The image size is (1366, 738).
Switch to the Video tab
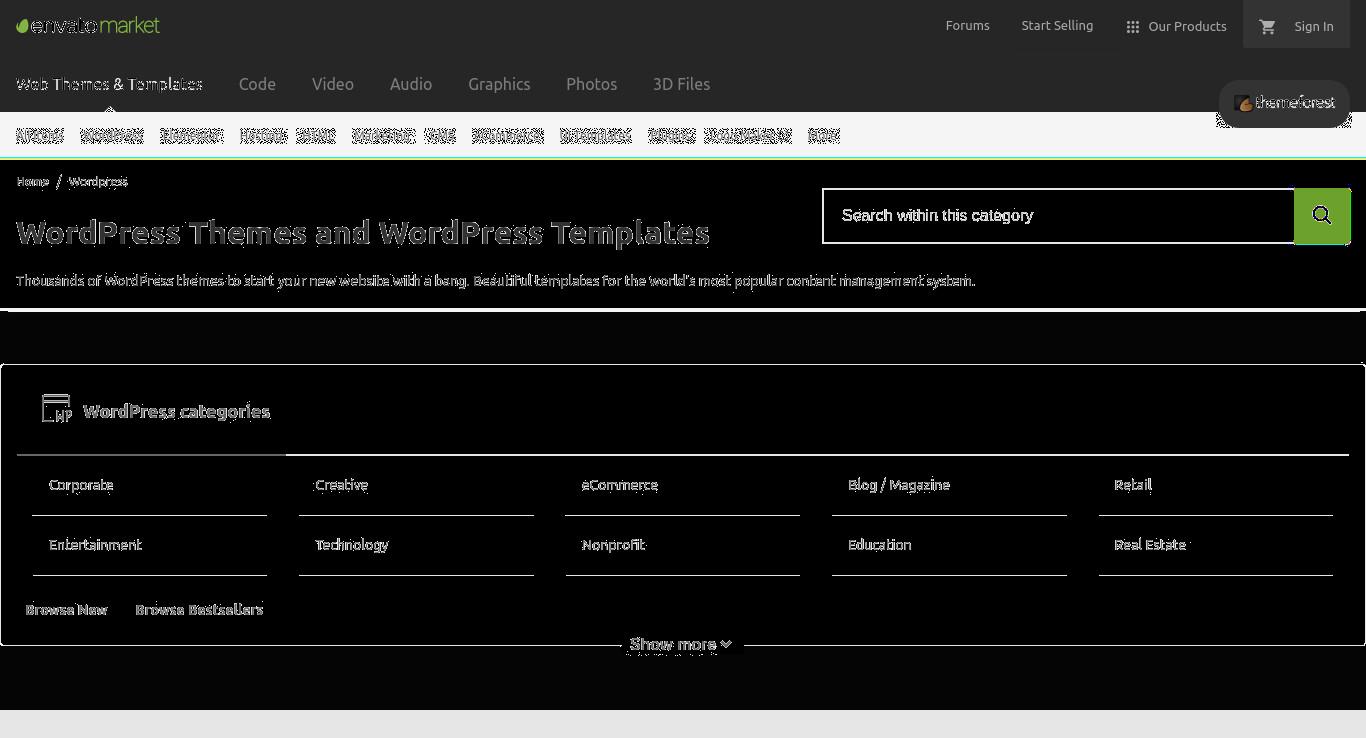[x=333, y=84]
